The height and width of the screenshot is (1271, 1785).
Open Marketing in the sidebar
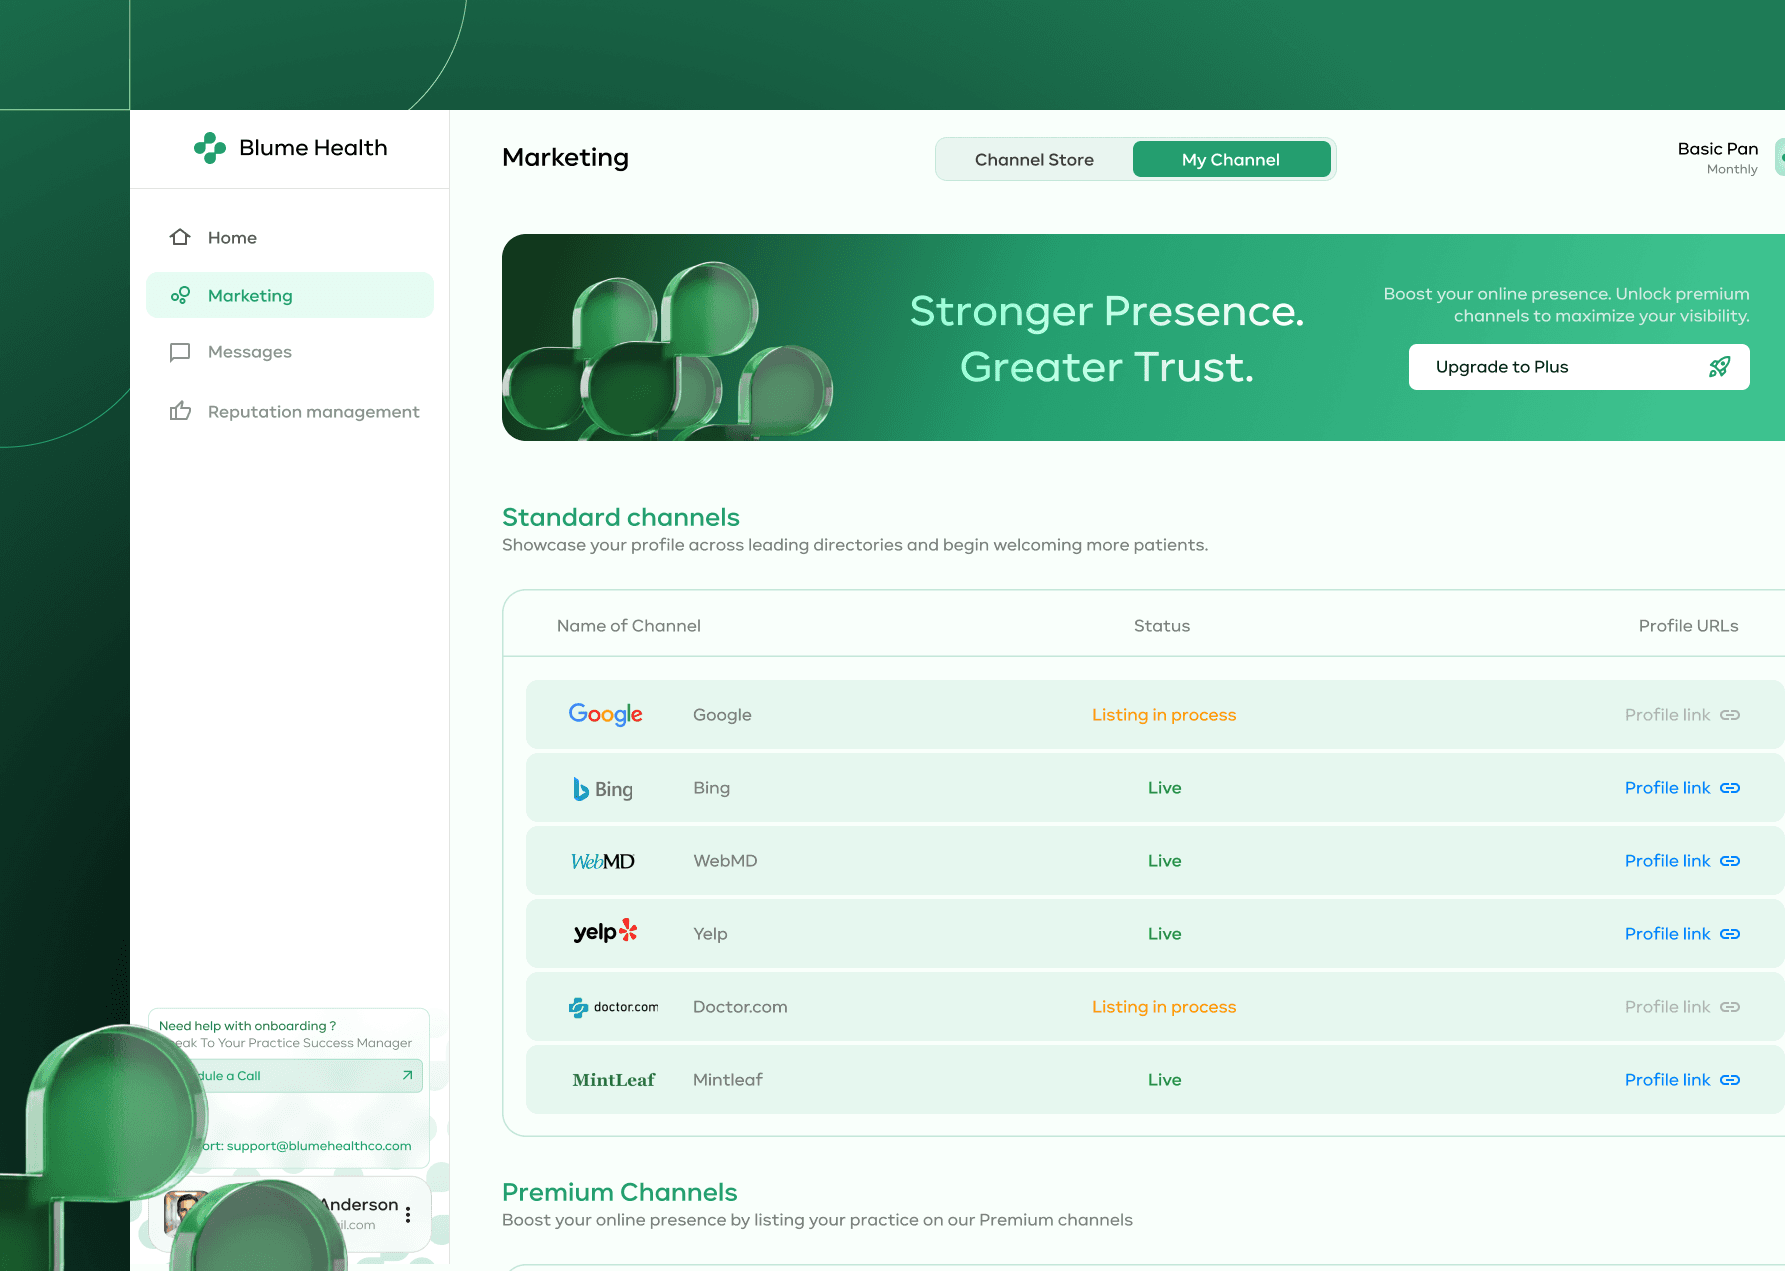(290, 295)
